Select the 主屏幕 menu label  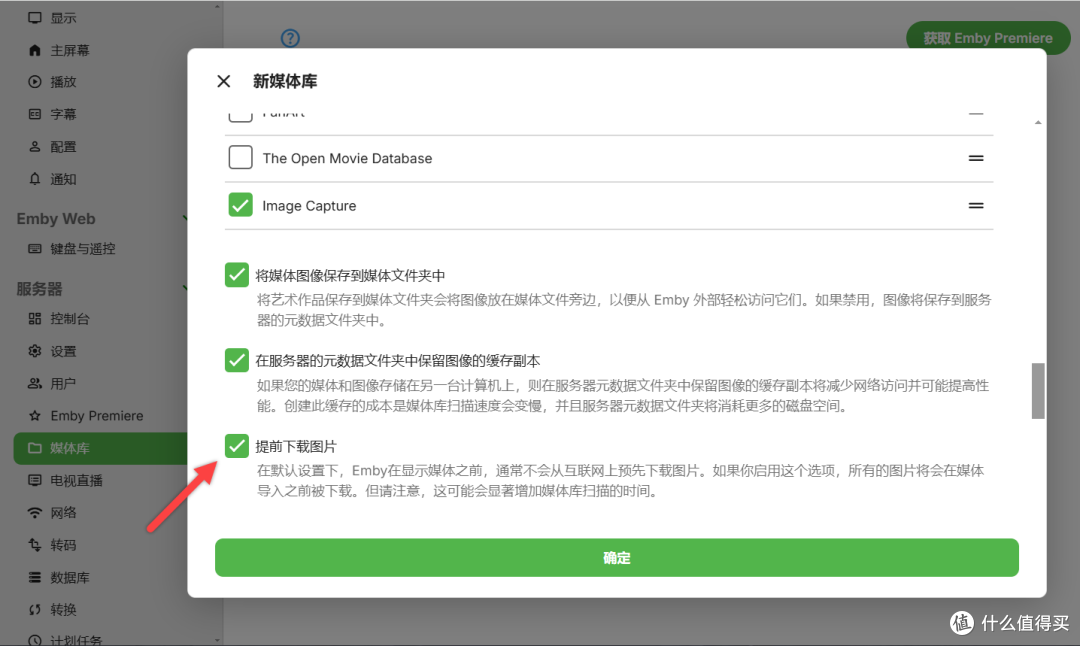click(x=70, y=50)
